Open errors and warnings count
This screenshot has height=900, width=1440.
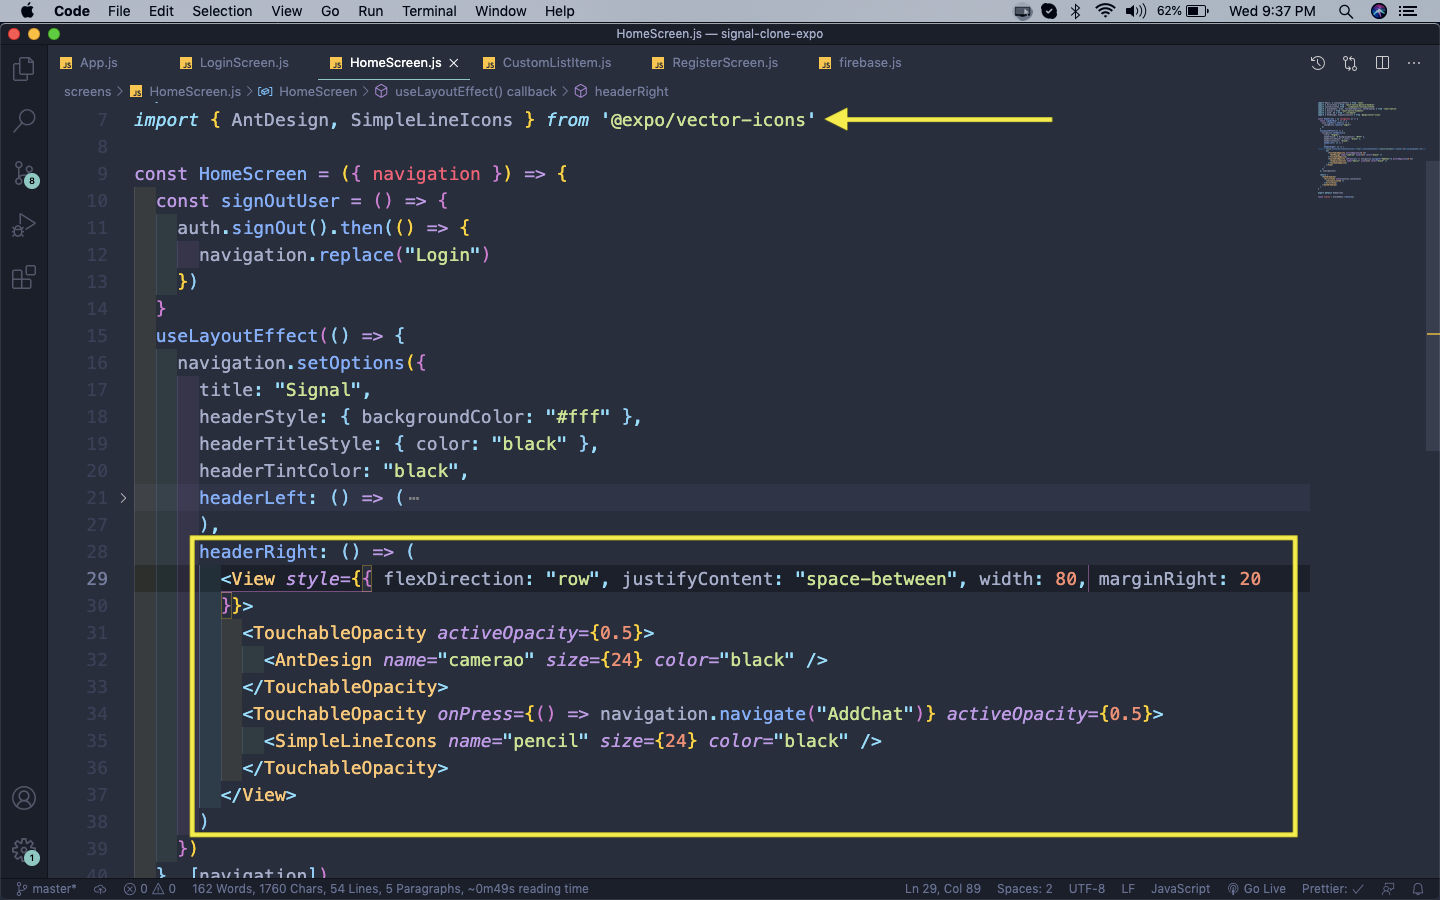[x=150, y=889]
